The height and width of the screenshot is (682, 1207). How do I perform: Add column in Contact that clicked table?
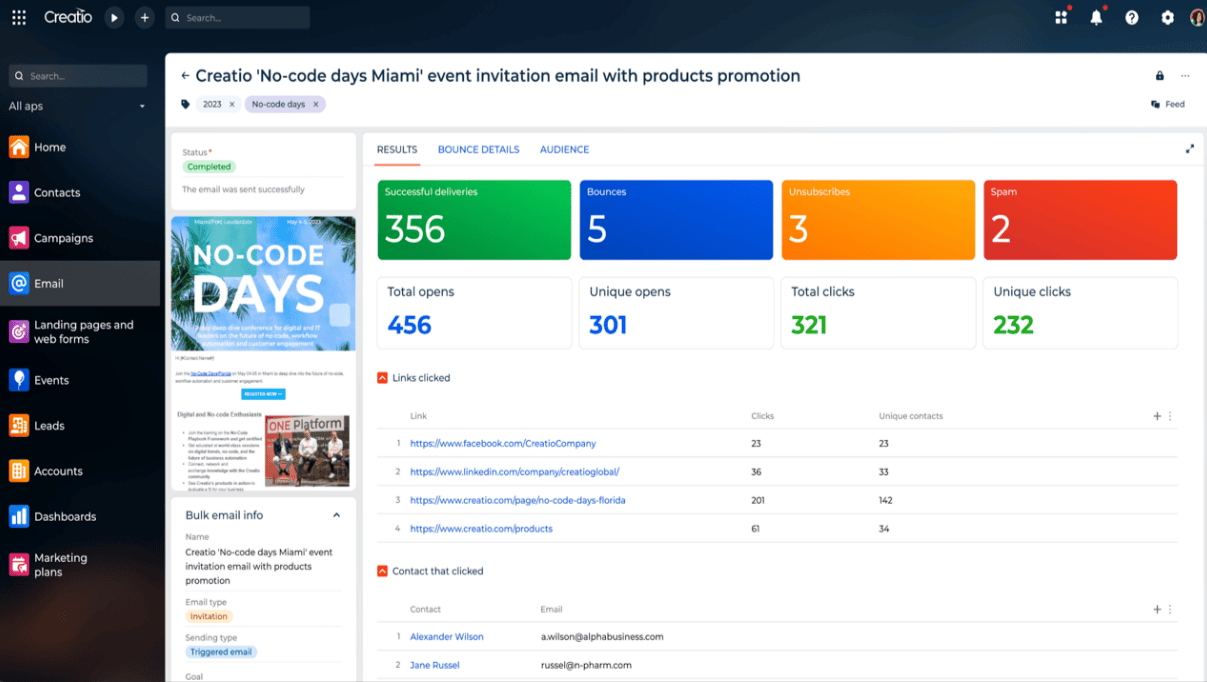1157,609
